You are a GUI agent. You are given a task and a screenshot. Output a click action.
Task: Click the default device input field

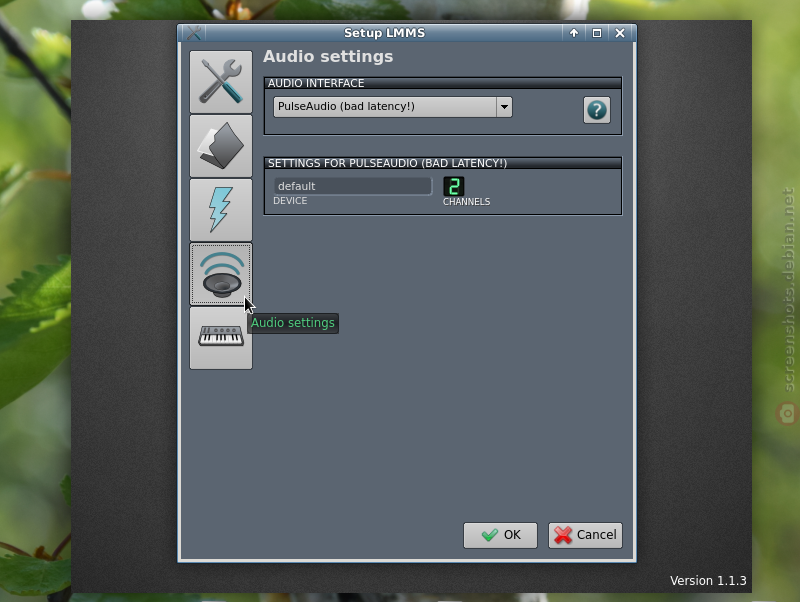tap(353, 186)
